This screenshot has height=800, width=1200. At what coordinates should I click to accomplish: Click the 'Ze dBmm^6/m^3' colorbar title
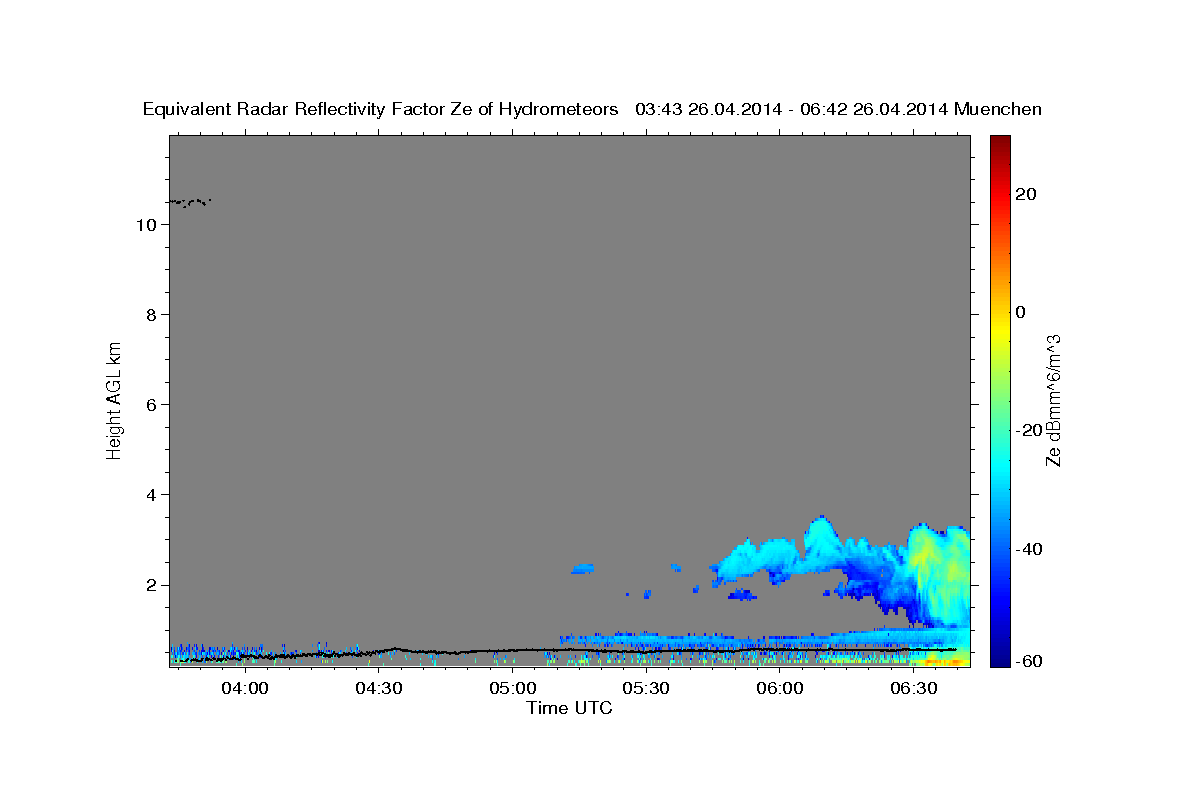(x=1053, y=400)
